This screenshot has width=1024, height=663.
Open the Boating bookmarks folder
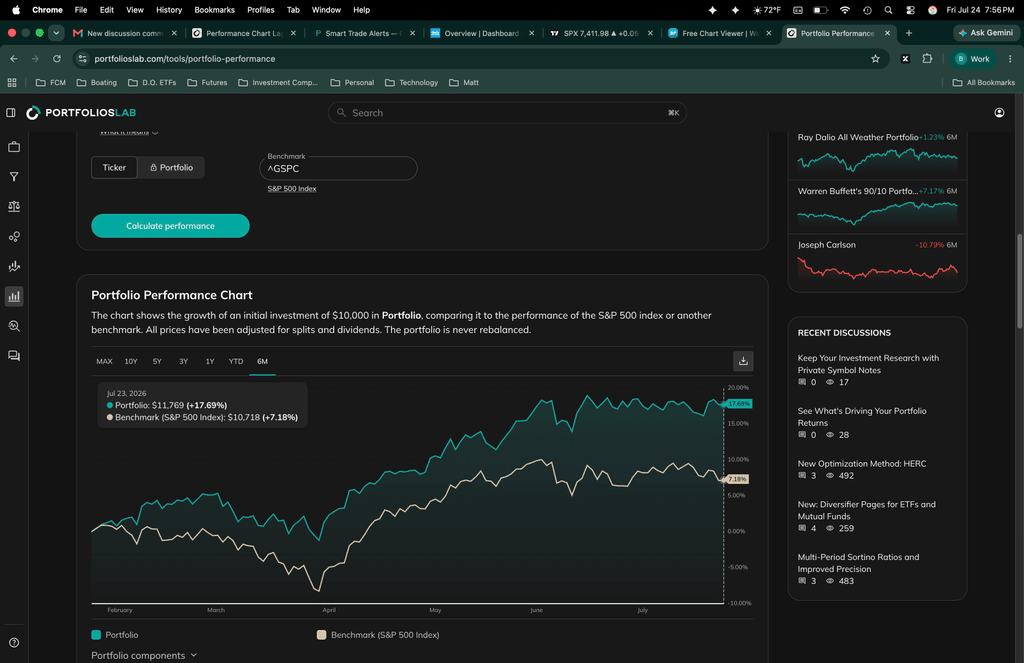[x=97, y=82]
